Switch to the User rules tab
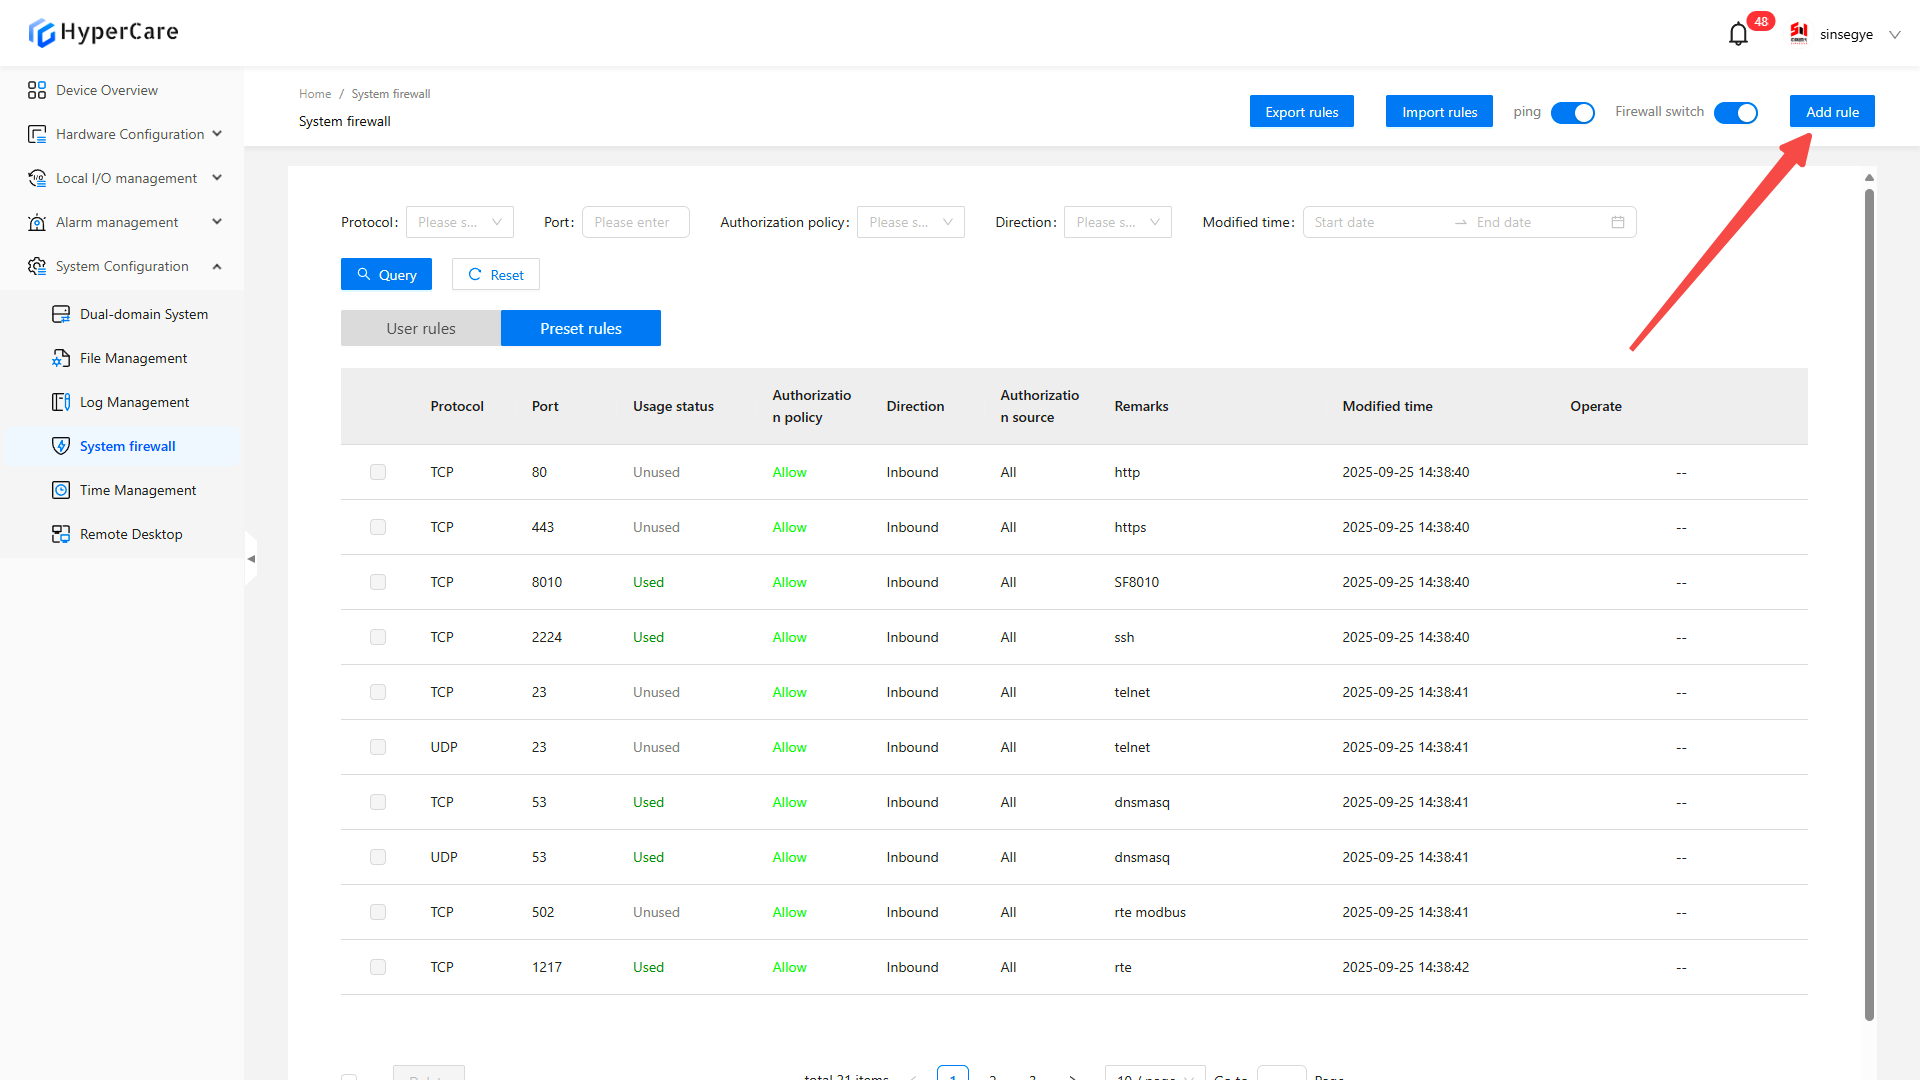1920x1080 pixels. point(420,328)
